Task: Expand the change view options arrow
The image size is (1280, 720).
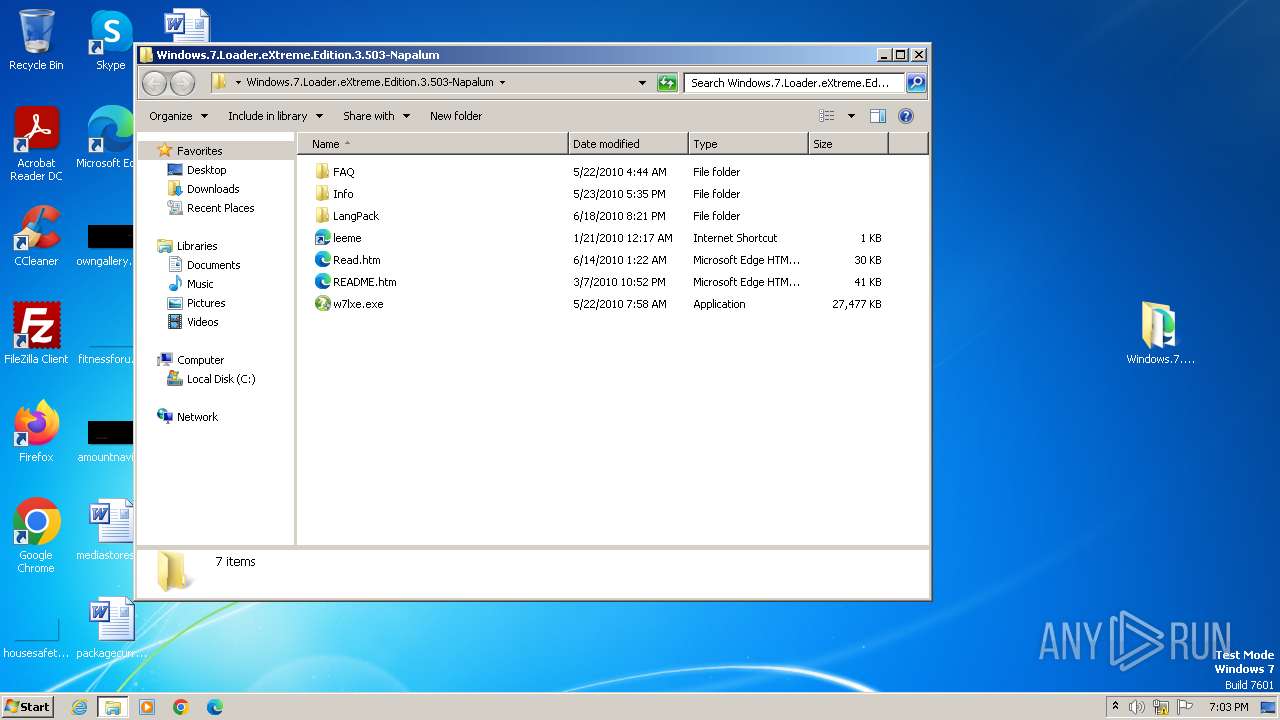Action: coord(851,116)
